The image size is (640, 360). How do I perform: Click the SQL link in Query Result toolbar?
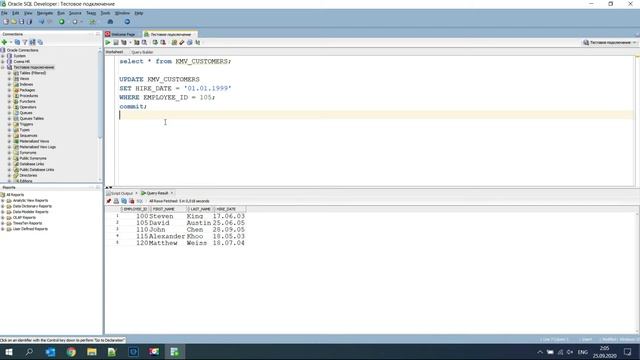pyautogui.click(x=140, y=201)
